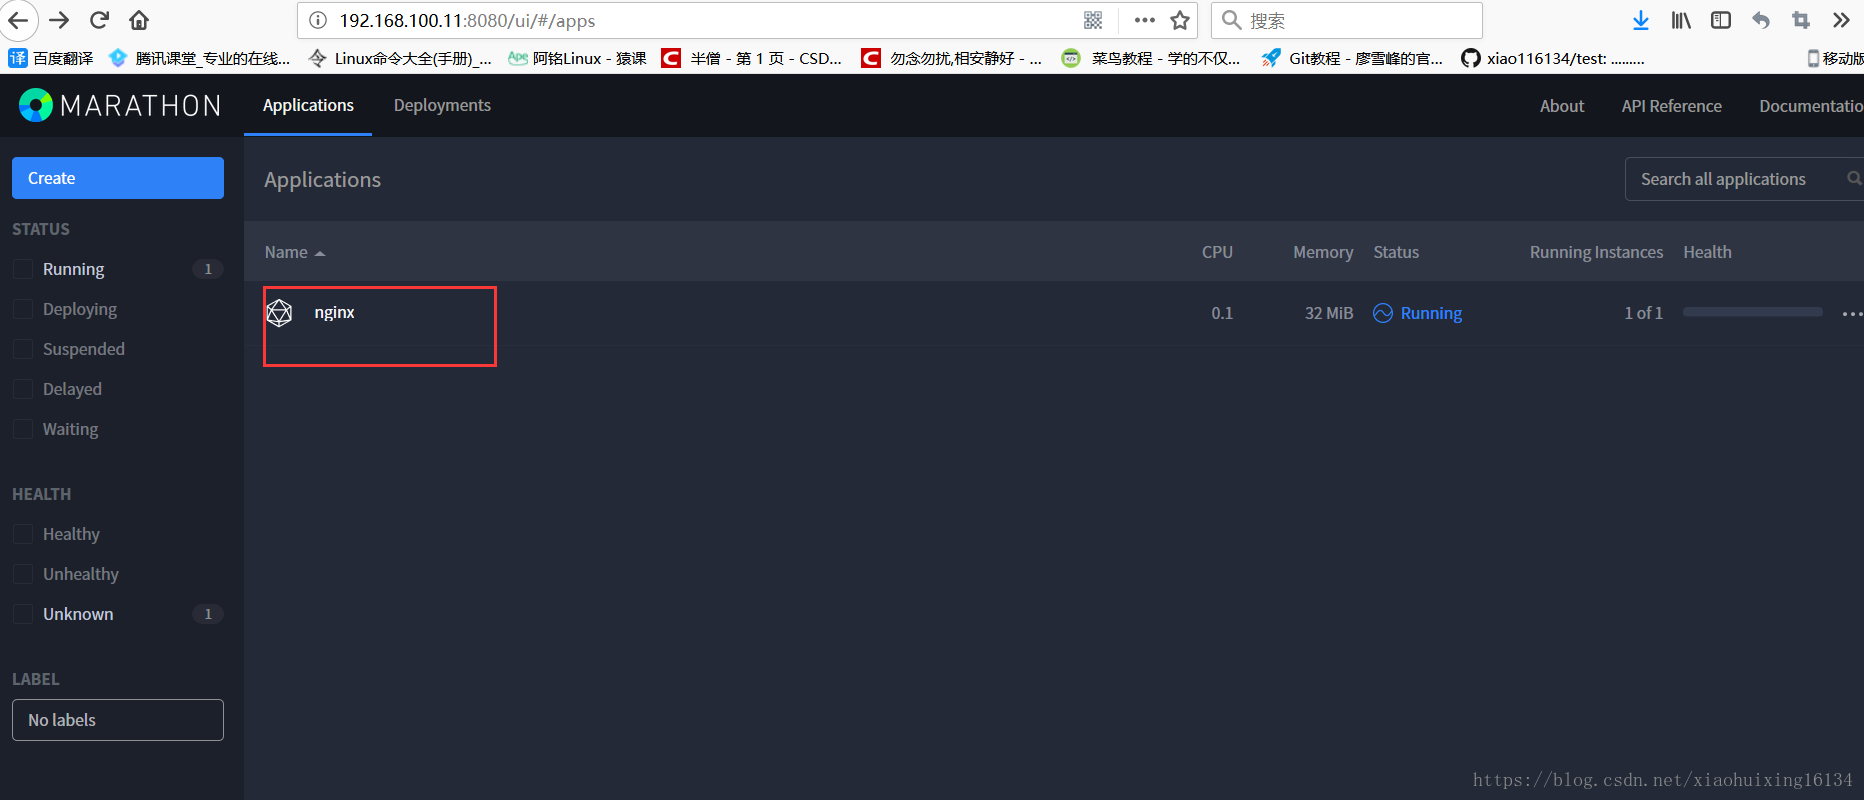Image resolution: width=1864 pixels, height=800 pixels.
Task: Click the Create button
Action: tap(118, 178)
